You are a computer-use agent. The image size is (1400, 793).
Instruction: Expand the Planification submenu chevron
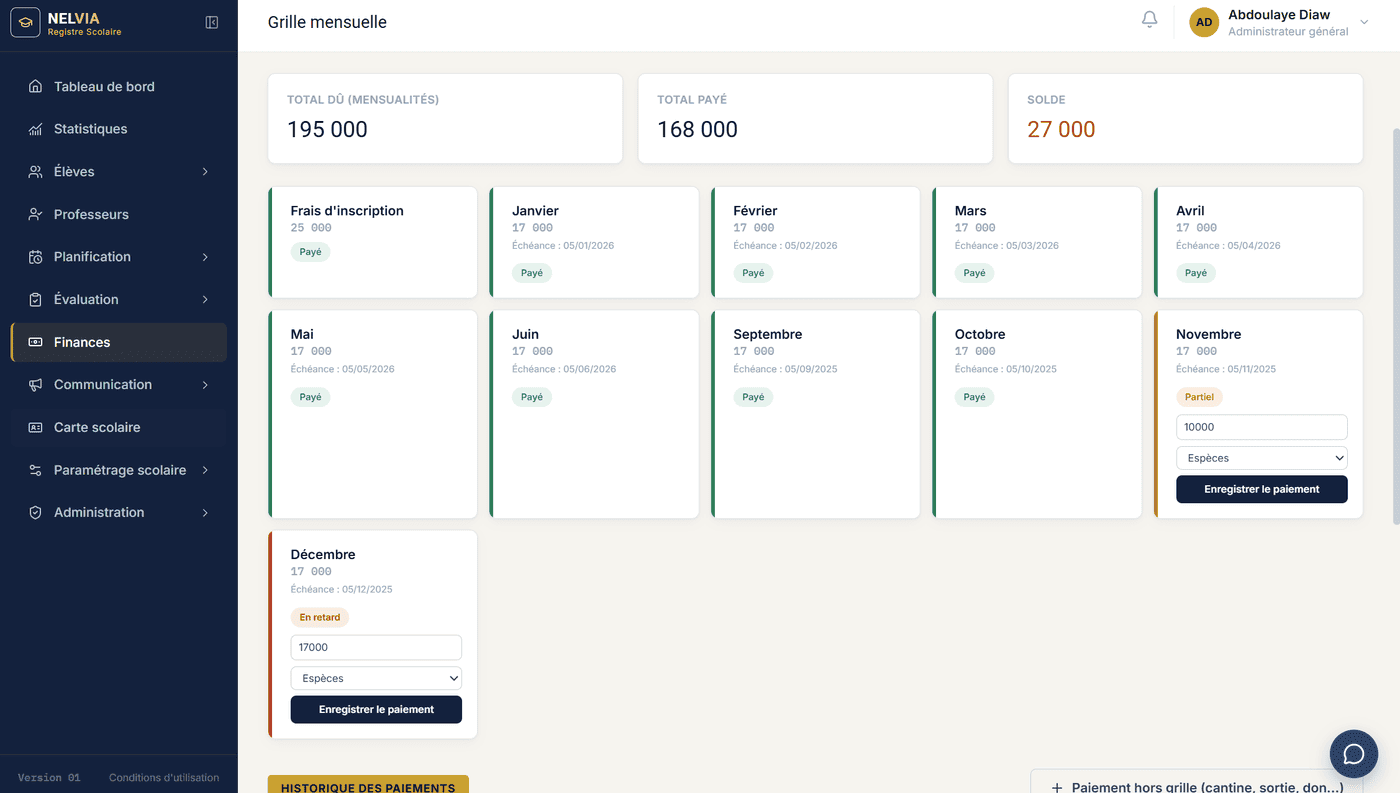[205, 257]
